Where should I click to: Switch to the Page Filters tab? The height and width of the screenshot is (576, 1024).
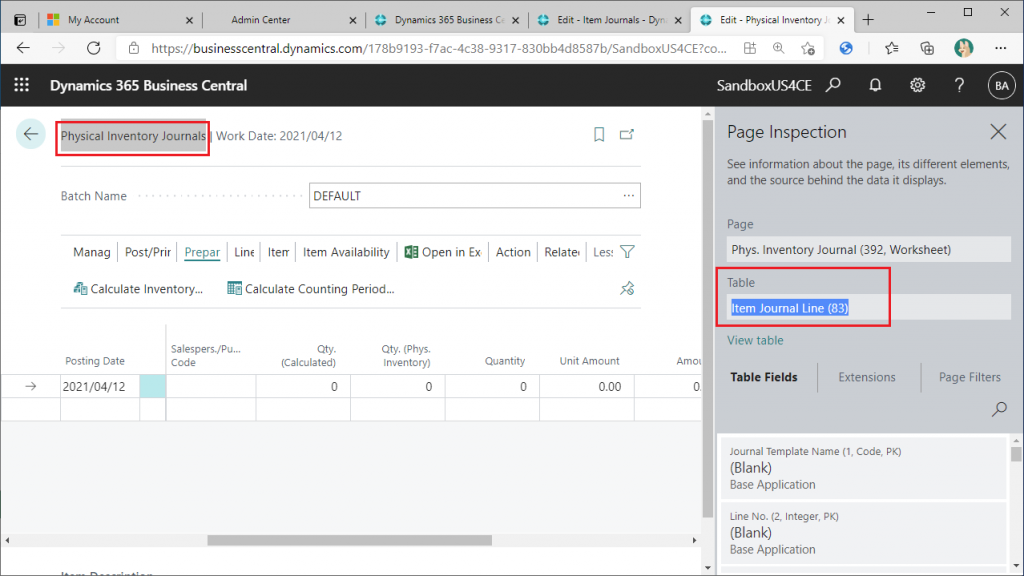click(969, 377)
